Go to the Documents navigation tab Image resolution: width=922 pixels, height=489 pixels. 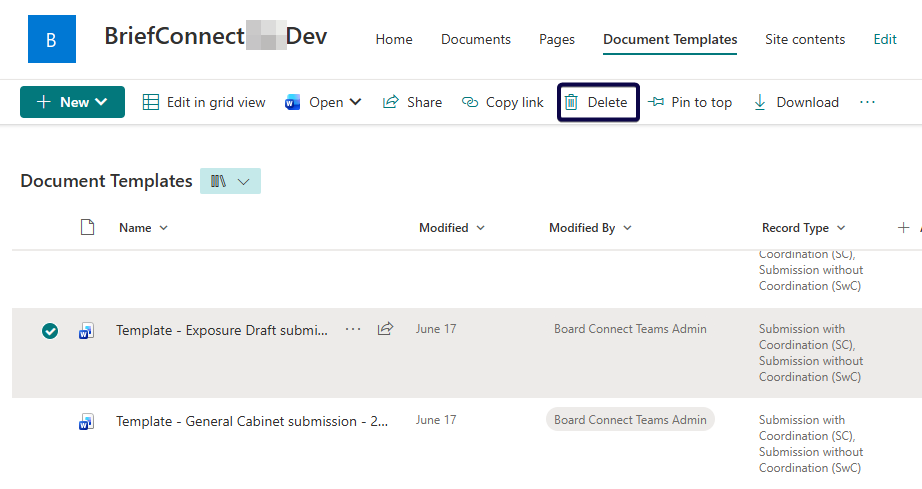pos(475,39)
